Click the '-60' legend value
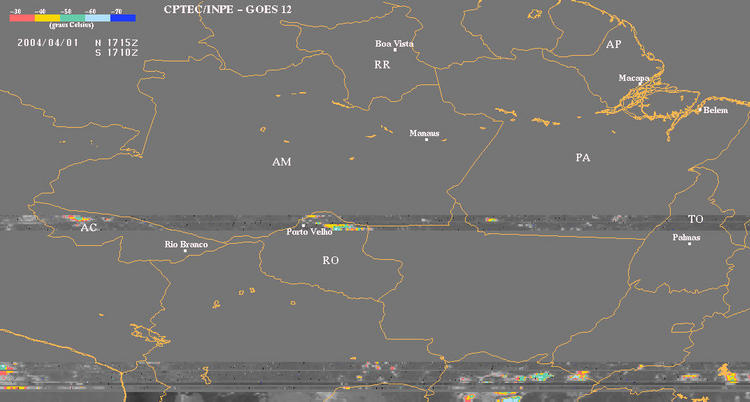The width and height of the screenshot is (750, 402). (x=91, y=11)
